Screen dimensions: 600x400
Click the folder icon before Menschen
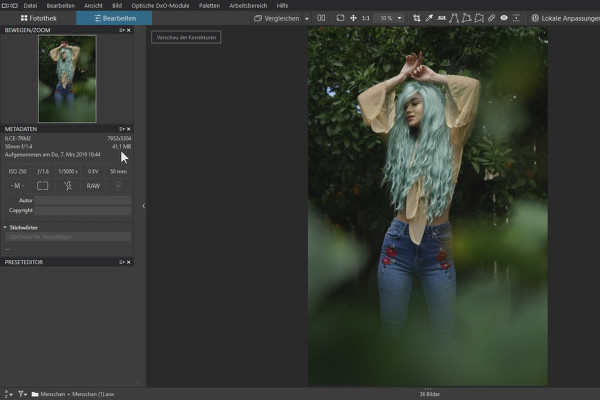35,394
